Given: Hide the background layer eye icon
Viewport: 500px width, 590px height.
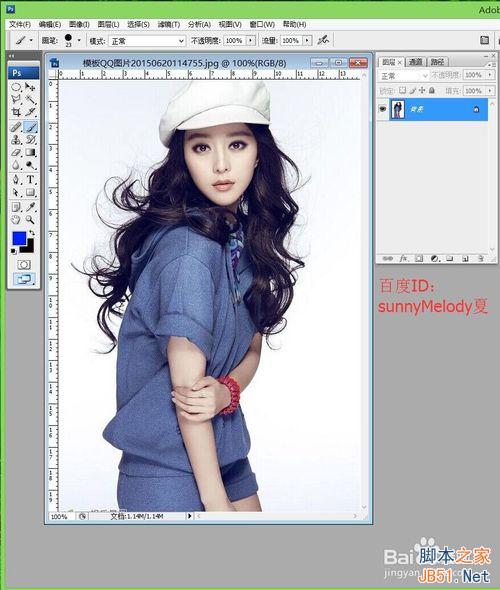Looking at the screenshot, I should coord(383,109).
